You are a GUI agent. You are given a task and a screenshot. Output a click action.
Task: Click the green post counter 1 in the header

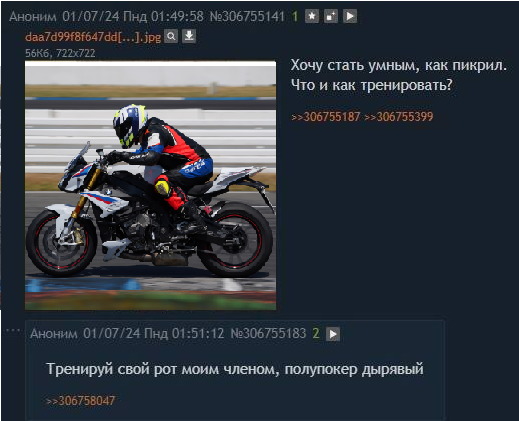(x=295, y=16)
